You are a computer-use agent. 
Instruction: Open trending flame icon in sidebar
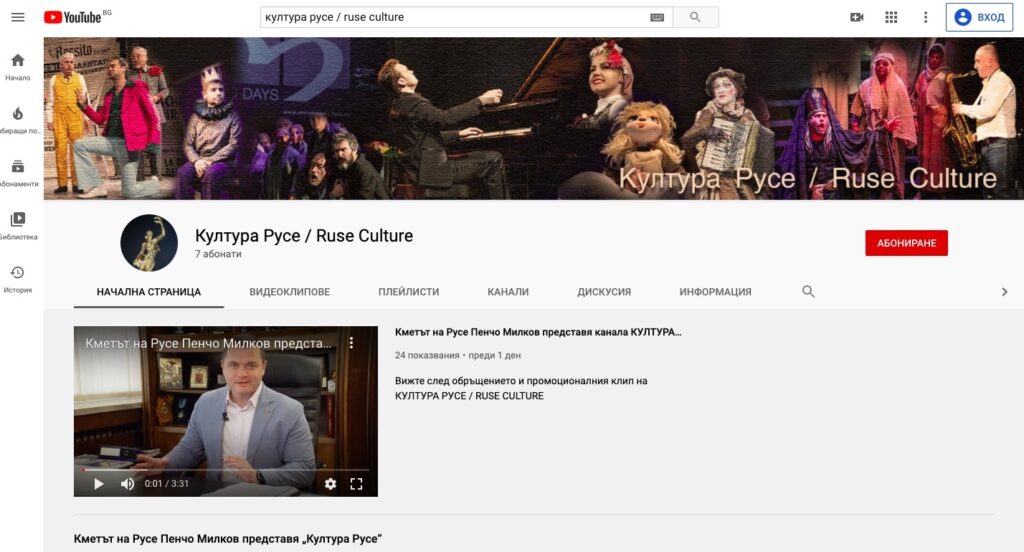[18, 120]
